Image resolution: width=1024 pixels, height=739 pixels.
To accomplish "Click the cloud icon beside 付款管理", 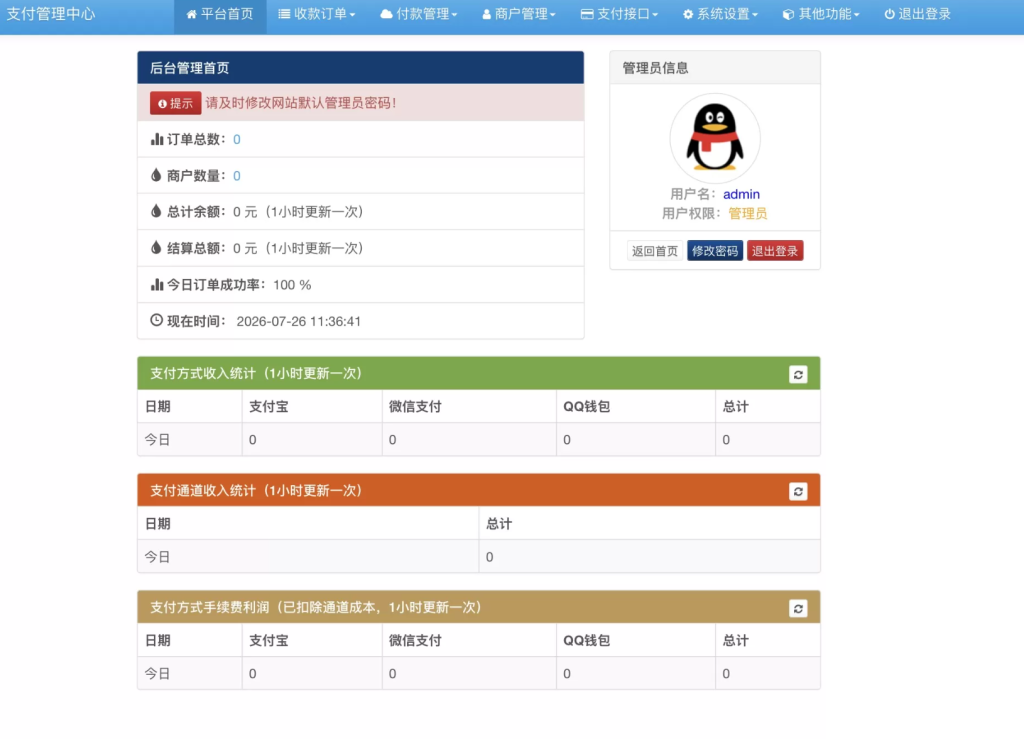I will [387, 14].
